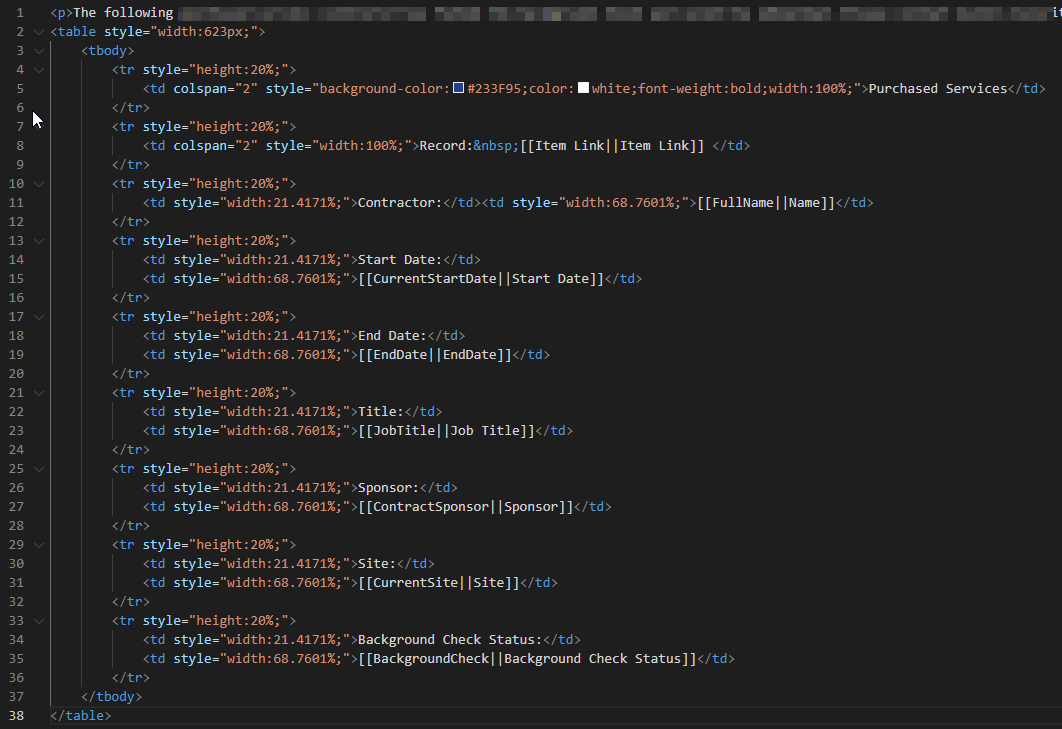Fold the Background Check row on line 33

pyautogui.click(x=39, y=620)
